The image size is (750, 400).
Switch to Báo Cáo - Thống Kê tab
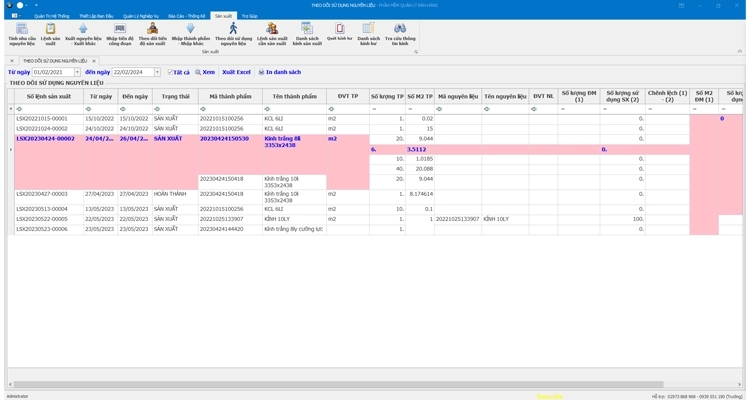[186, 16]
